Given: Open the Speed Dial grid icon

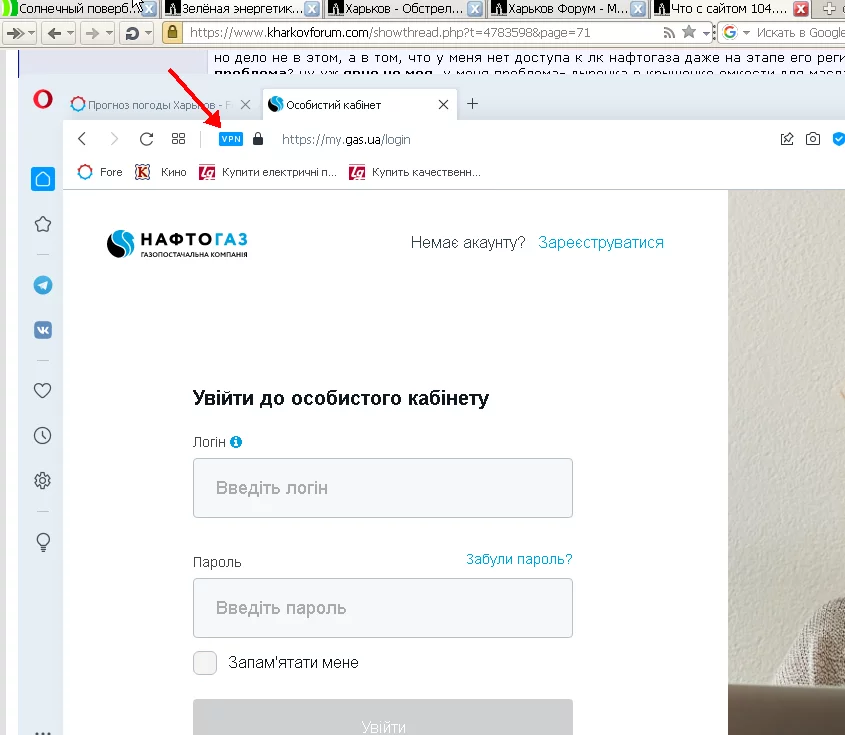Looking at the screenshot, I should pyautogui.click(x=178, y=139).
